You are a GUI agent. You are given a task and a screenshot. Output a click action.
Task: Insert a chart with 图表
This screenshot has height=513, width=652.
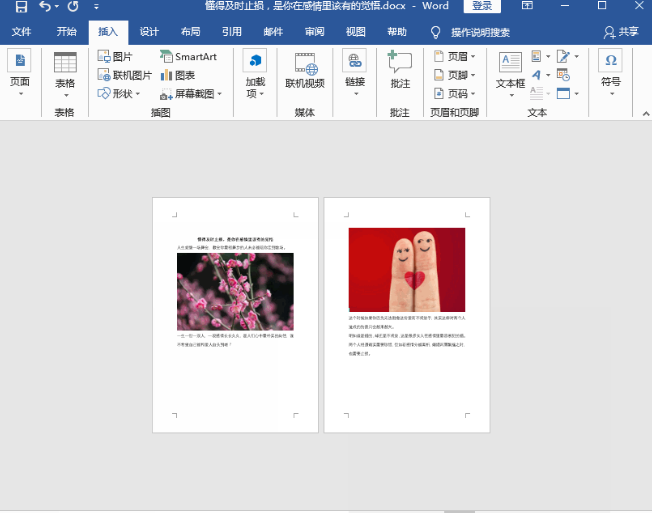[178, 75]
